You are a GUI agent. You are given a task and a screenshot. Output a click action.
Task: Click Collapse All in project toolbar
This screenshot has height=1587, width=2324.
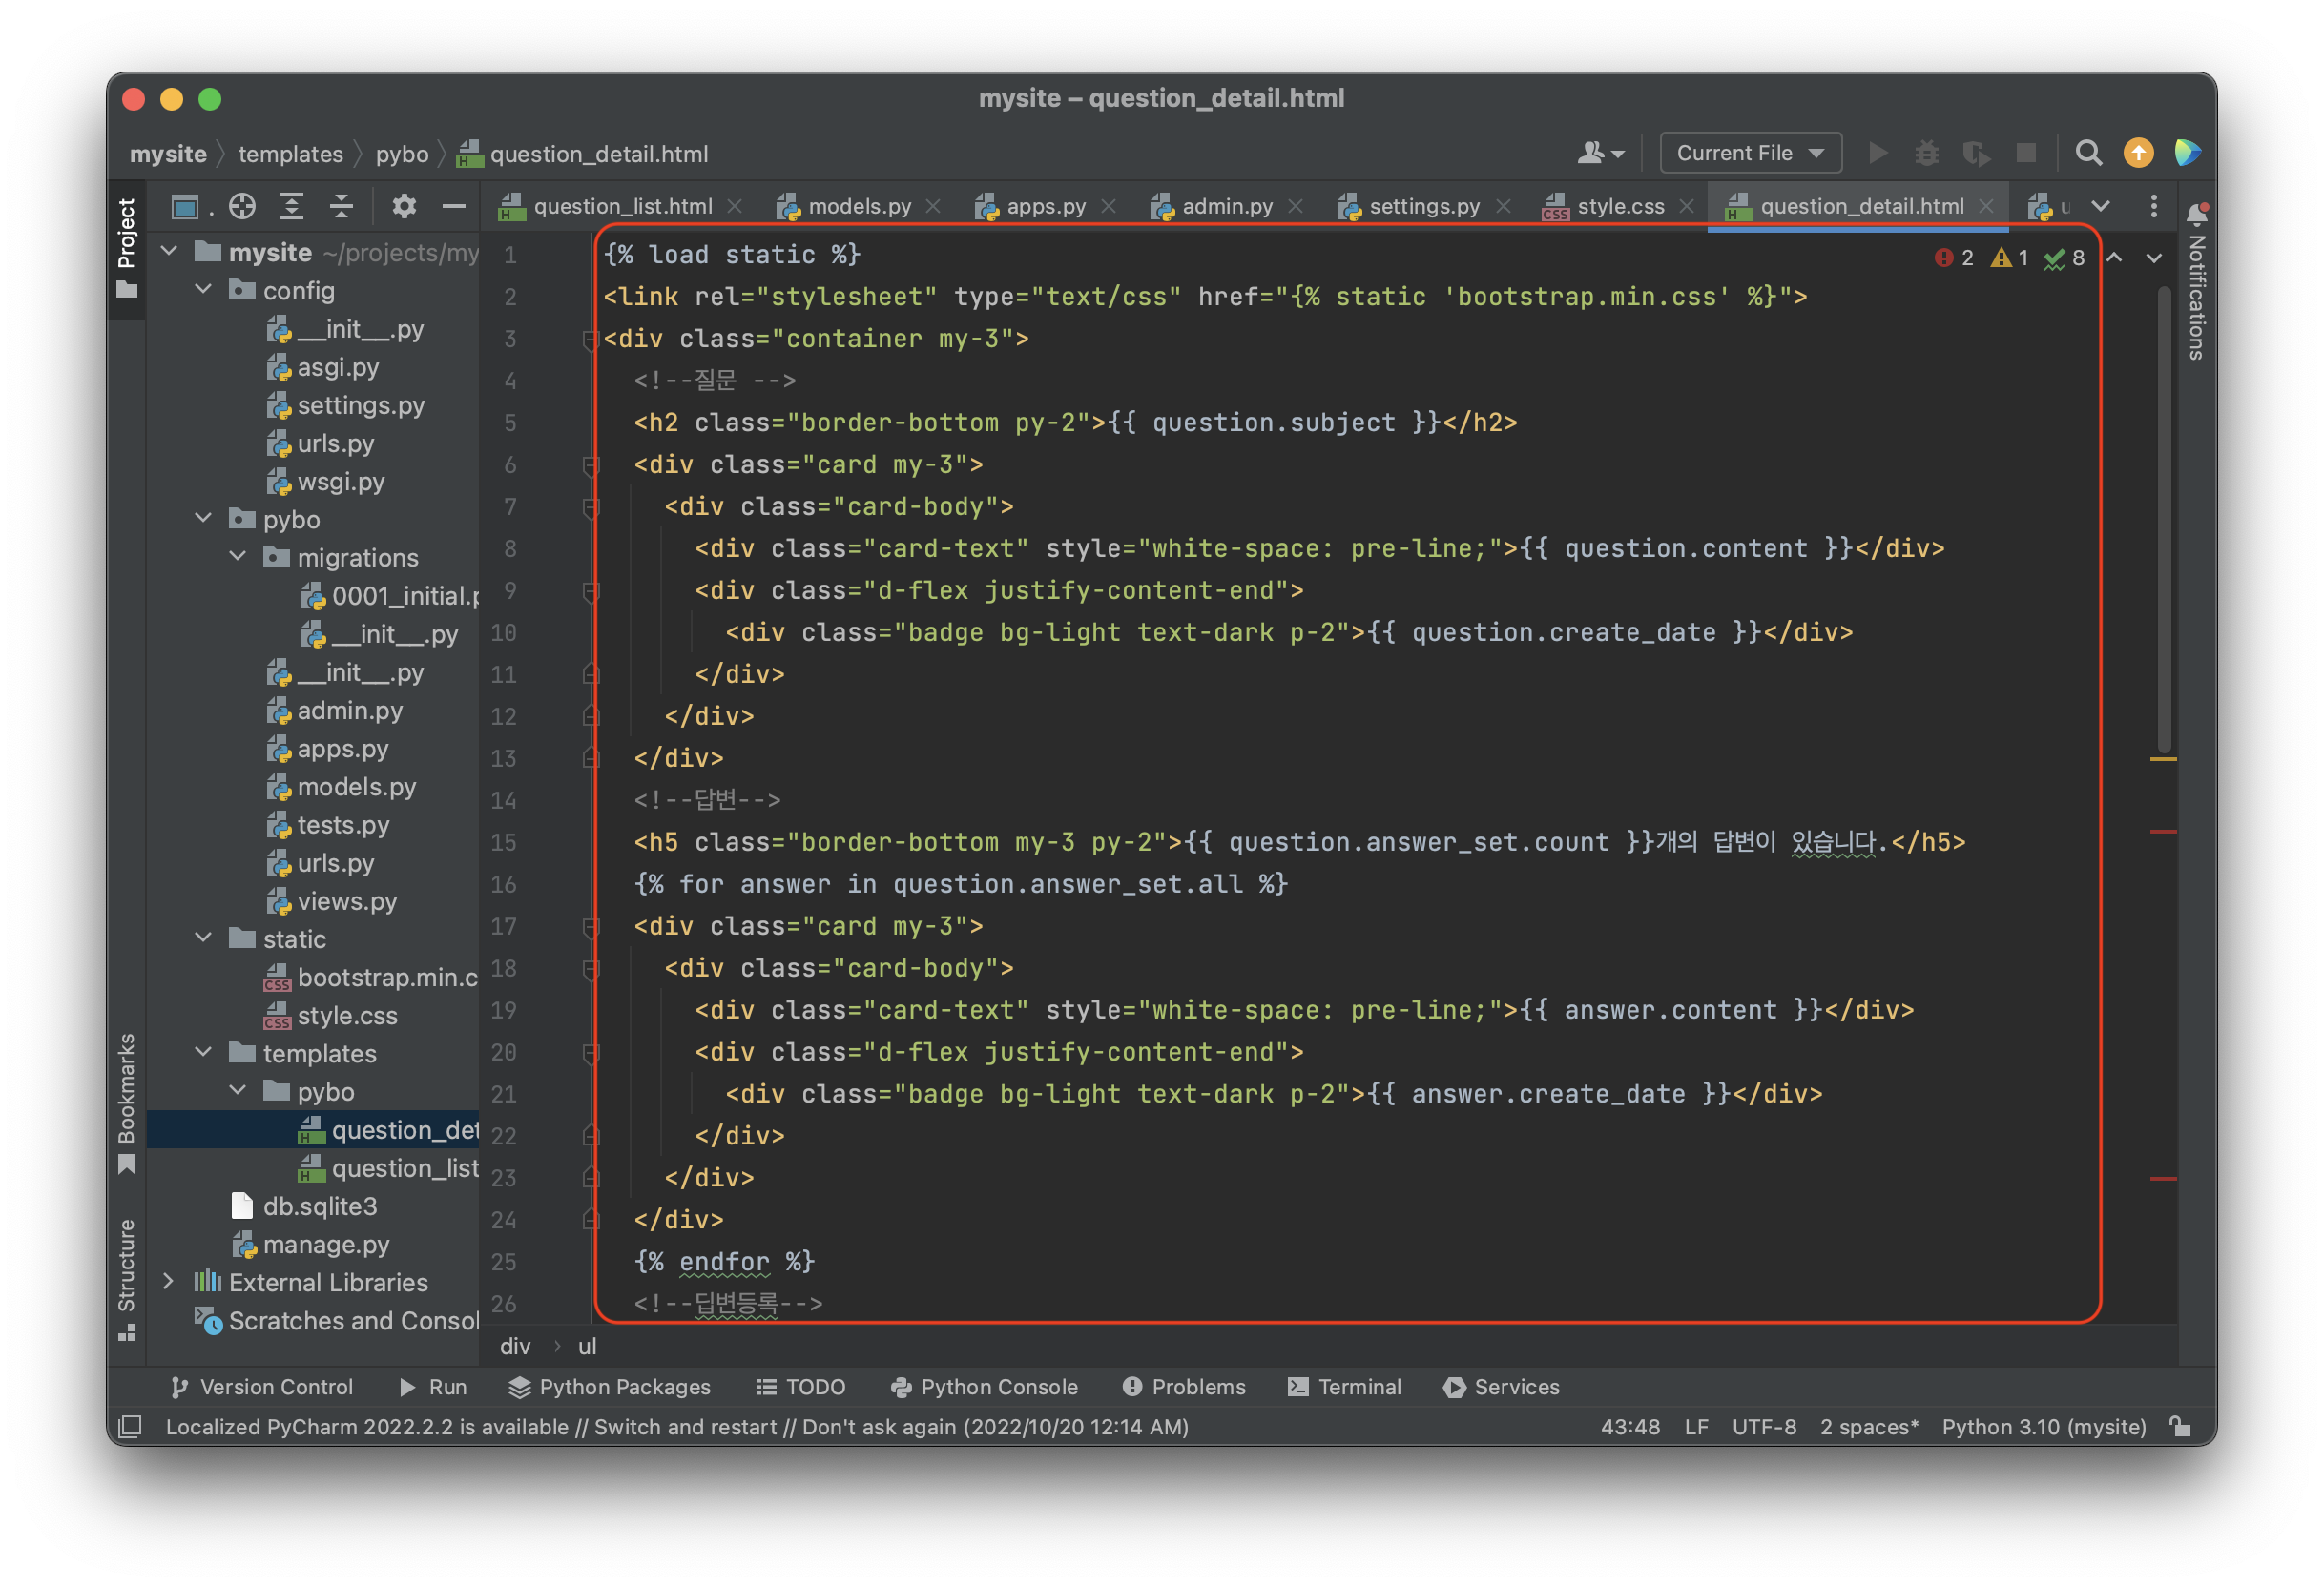pos(341,206)
